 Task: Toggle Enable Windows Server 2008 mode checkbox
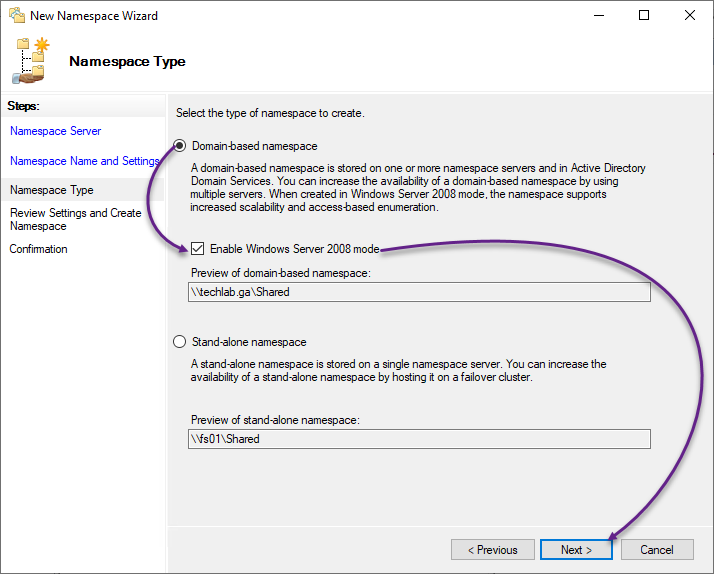coord(197,249)
